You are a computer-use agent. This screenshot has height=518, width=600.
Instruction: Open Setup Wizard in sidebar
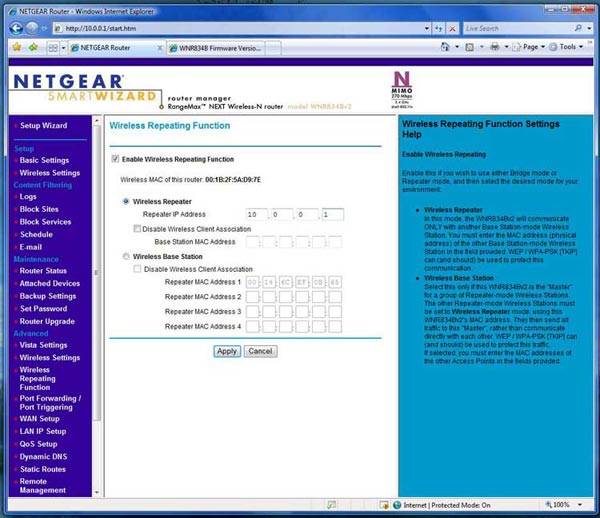tap(43, 125)
